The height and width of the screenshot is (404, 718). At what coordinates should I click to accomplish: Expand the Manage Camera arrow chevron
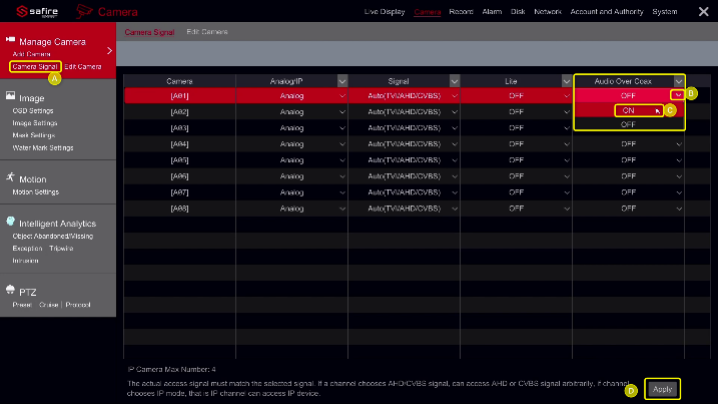tap(111, 46)
